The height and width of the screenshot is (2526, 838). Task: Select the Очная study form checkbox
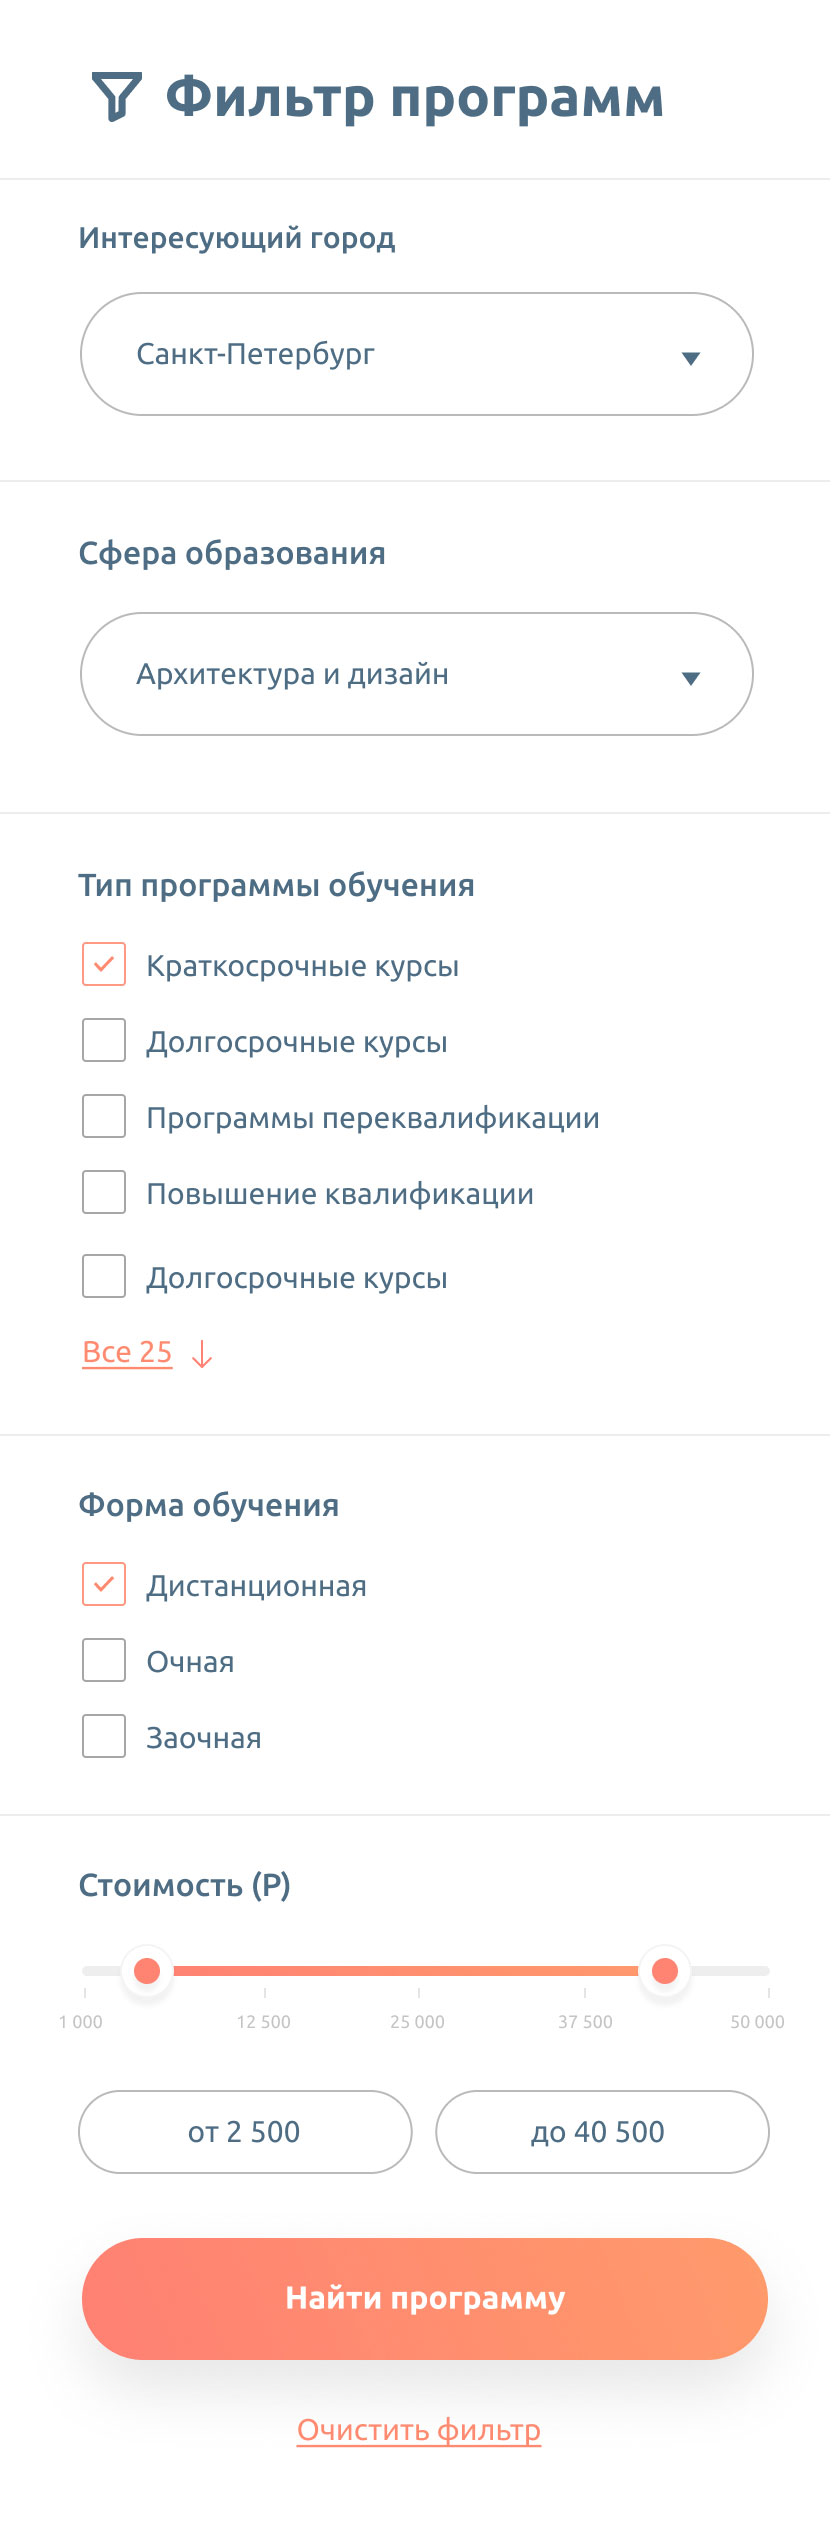(104, 1660)
